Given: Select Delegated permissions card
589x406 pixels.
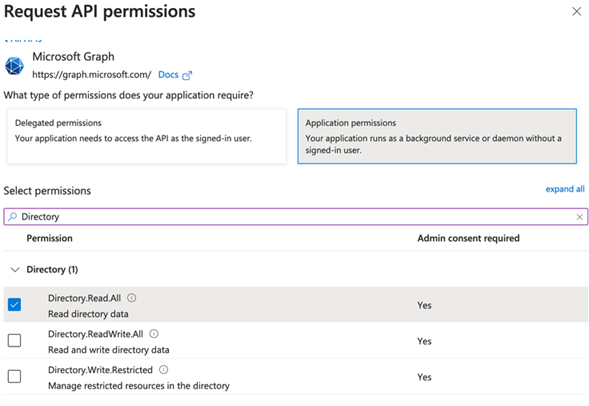Looking at the screenshot, I should [146, 136].
